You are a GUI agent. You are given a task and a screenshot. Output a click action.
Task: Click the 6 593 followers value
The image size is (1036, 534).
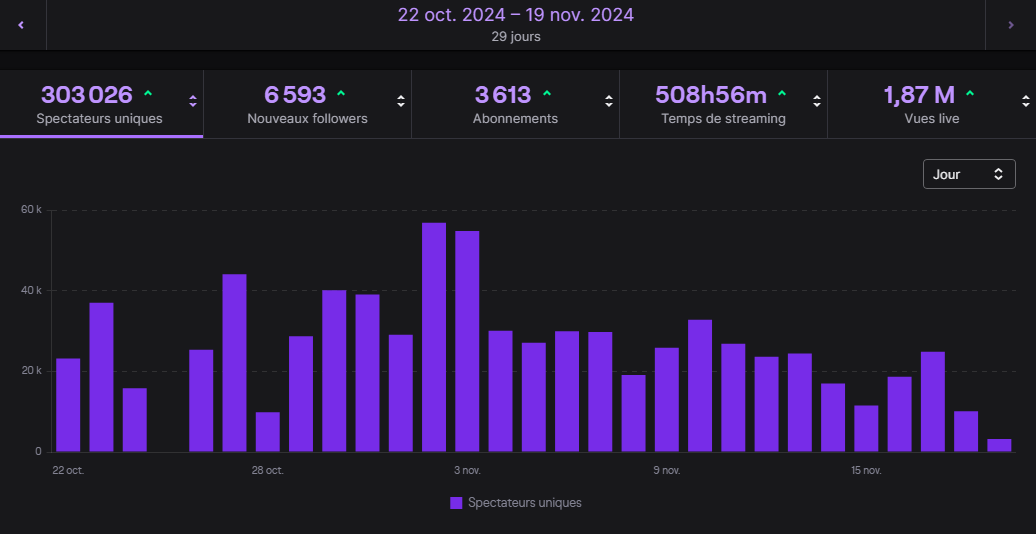click(295, 95)
